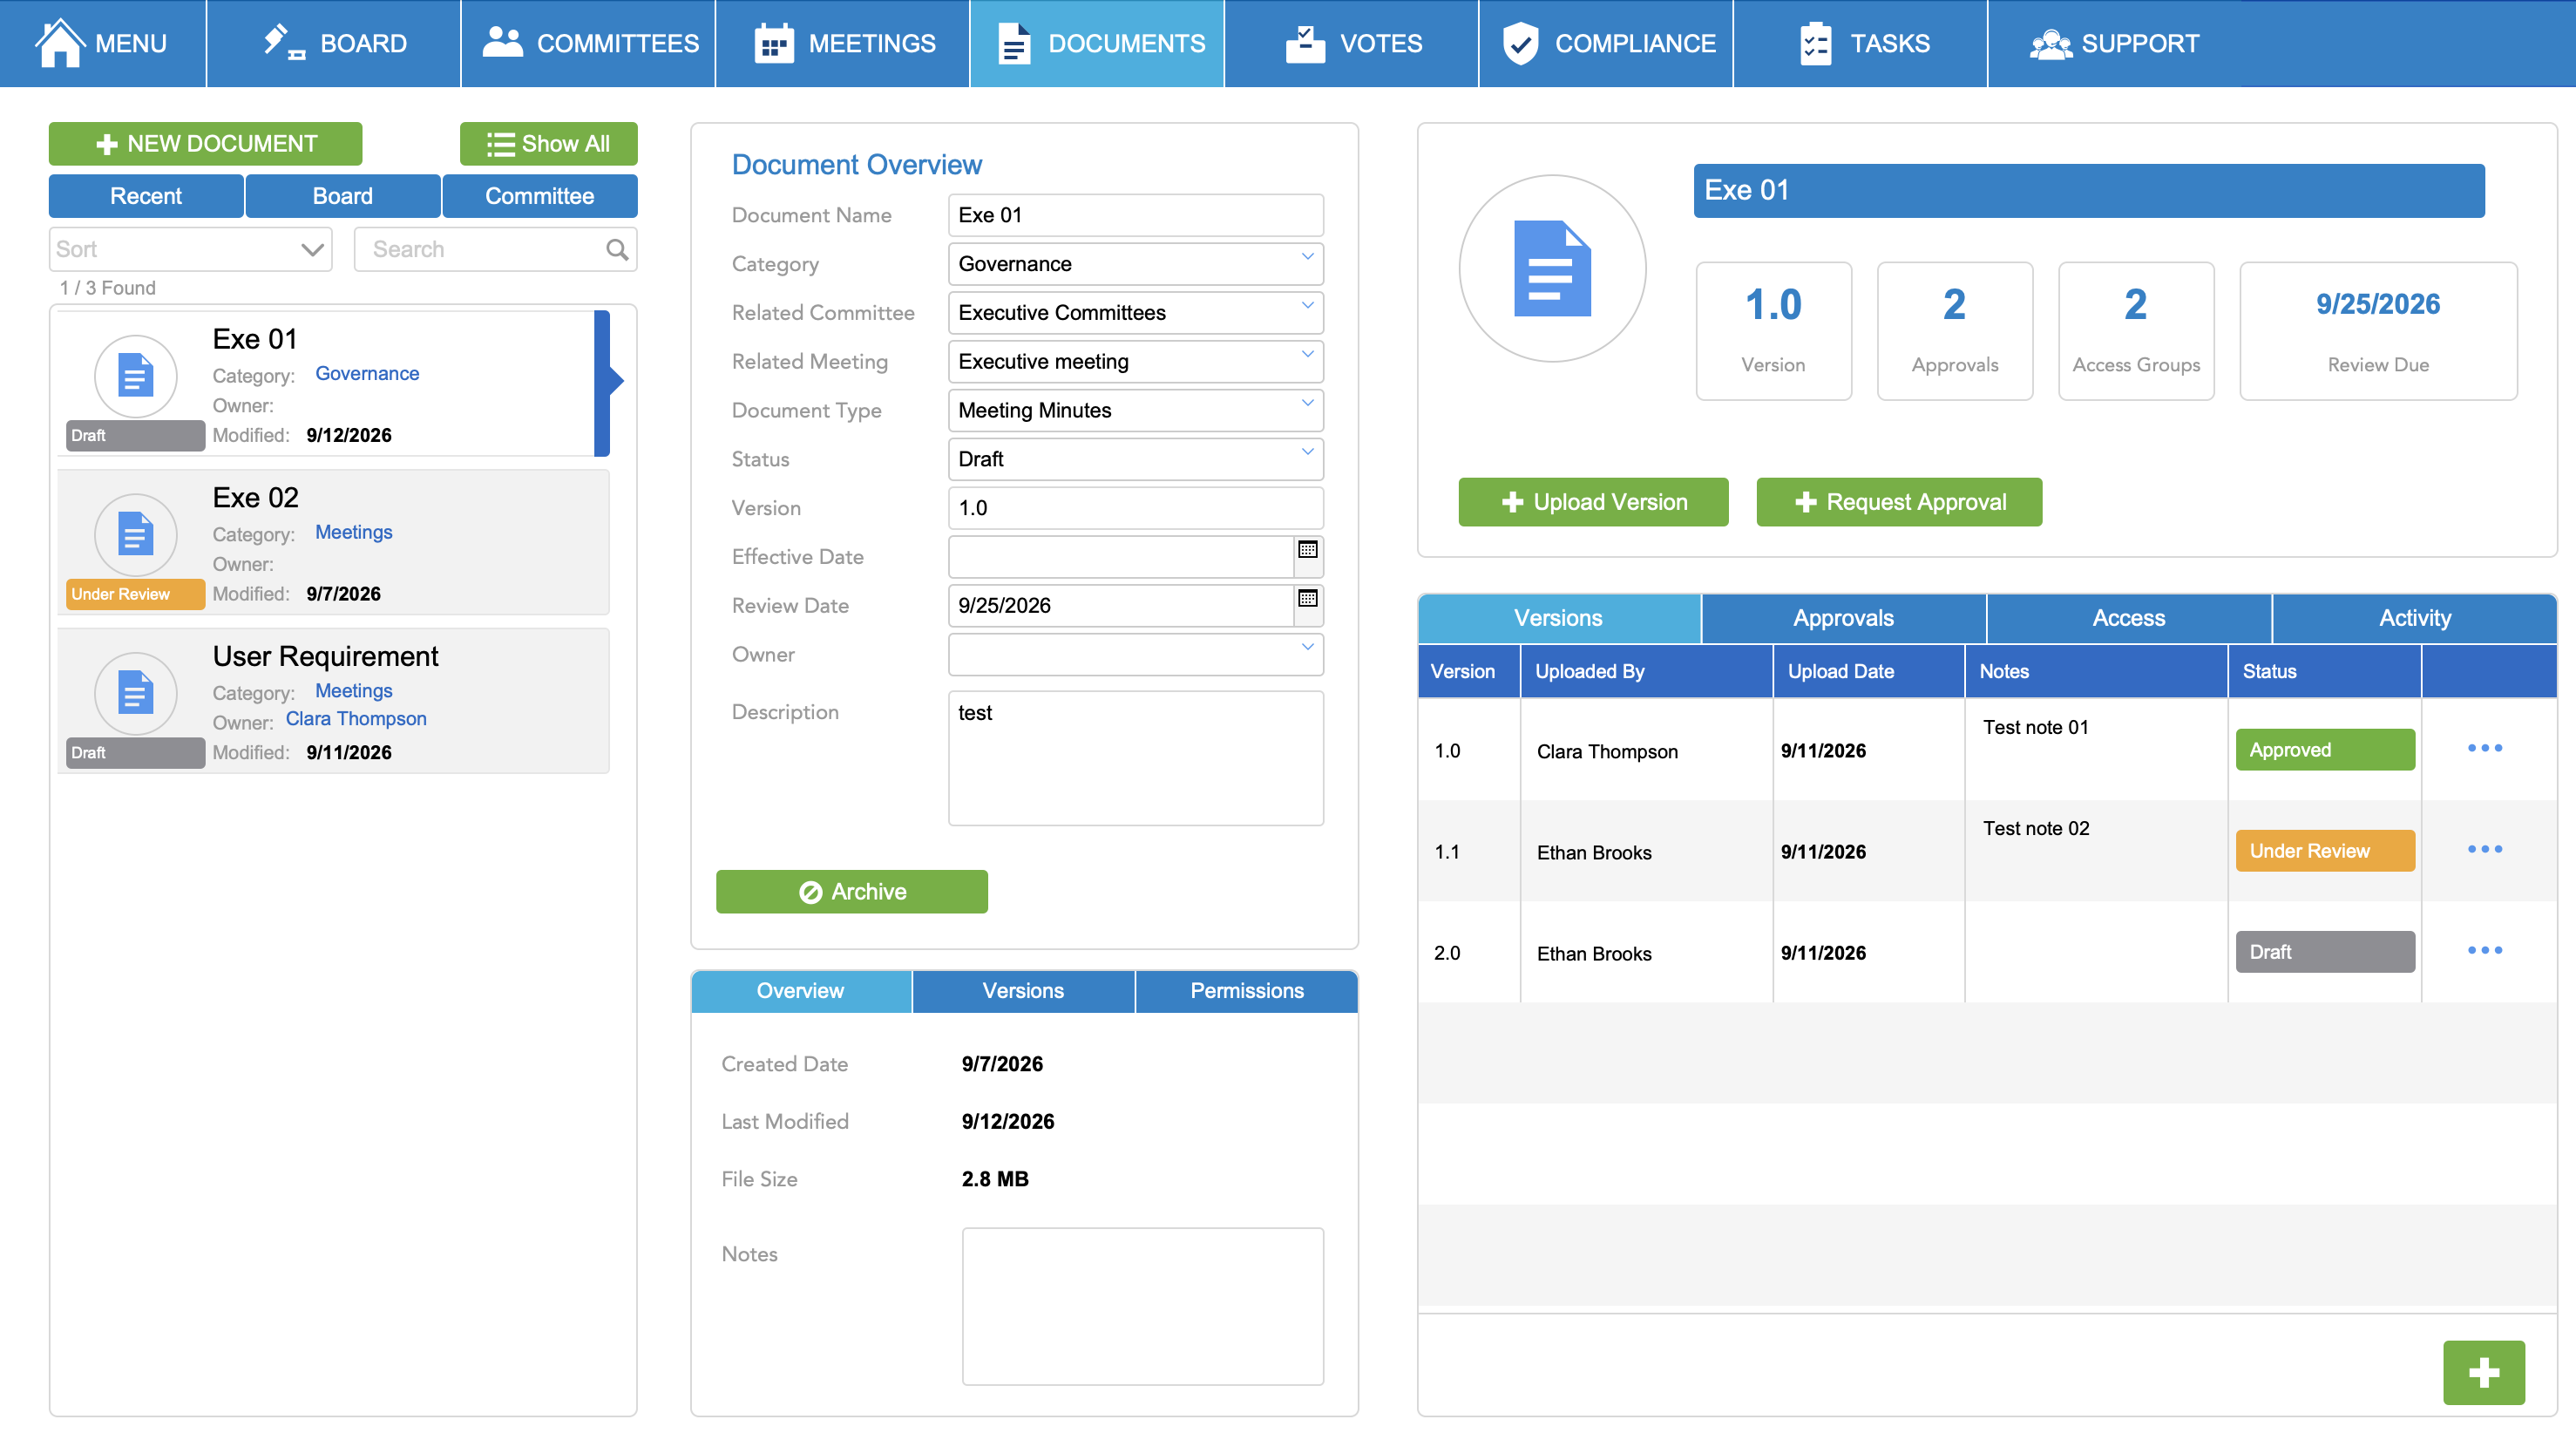The image size is (2576, 1433).
Task: Open the Category dropdown showing Governance
Action: pos(1135,264)
